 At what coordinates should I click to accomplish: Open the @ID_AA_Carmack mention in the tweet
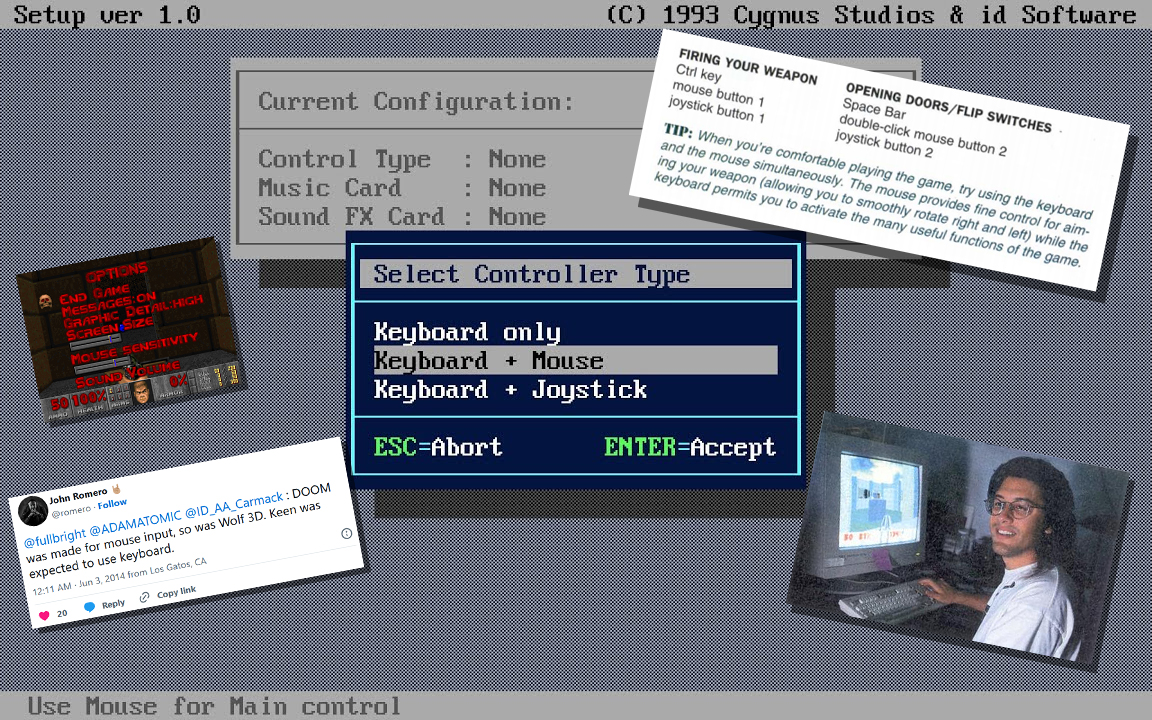point(234,505)
